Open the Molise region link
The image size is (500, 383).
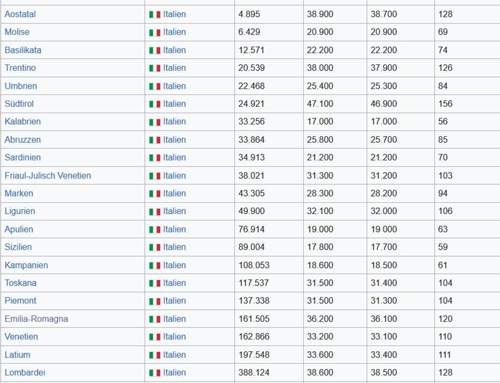tap(17, 32)
